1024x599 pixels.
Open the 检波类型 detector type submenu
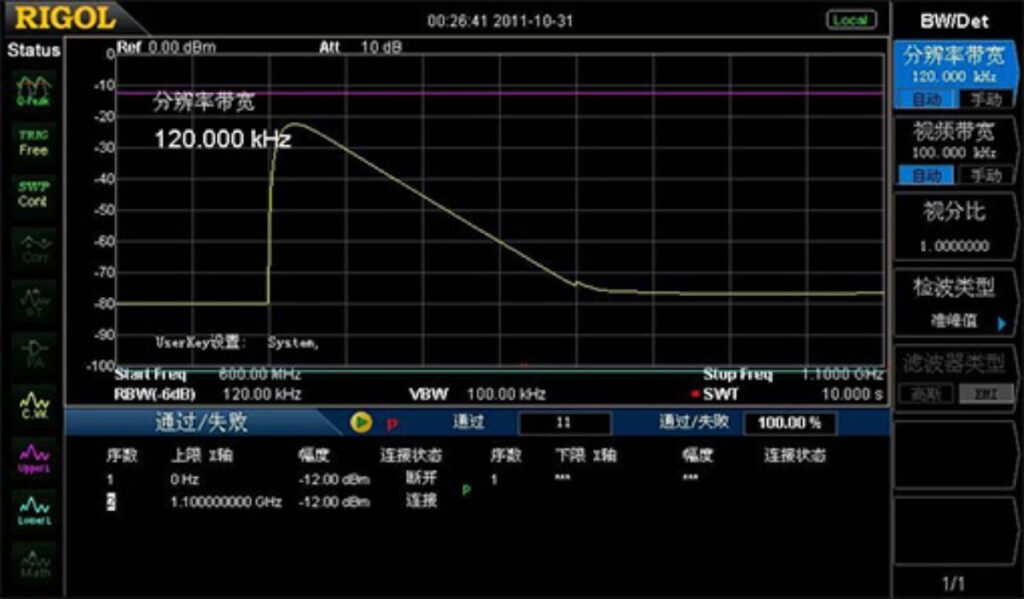coord(954,304)
